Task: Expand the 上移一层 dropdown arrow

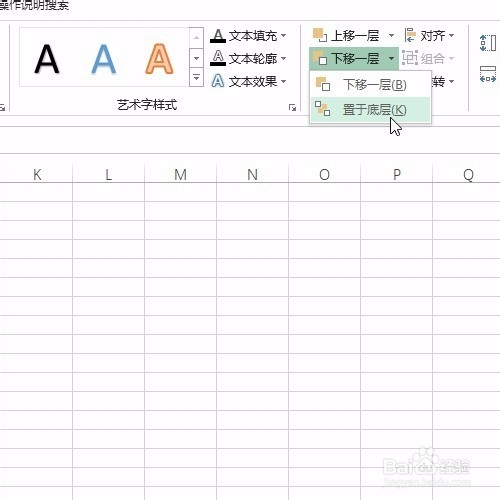Action: (391, 35)
